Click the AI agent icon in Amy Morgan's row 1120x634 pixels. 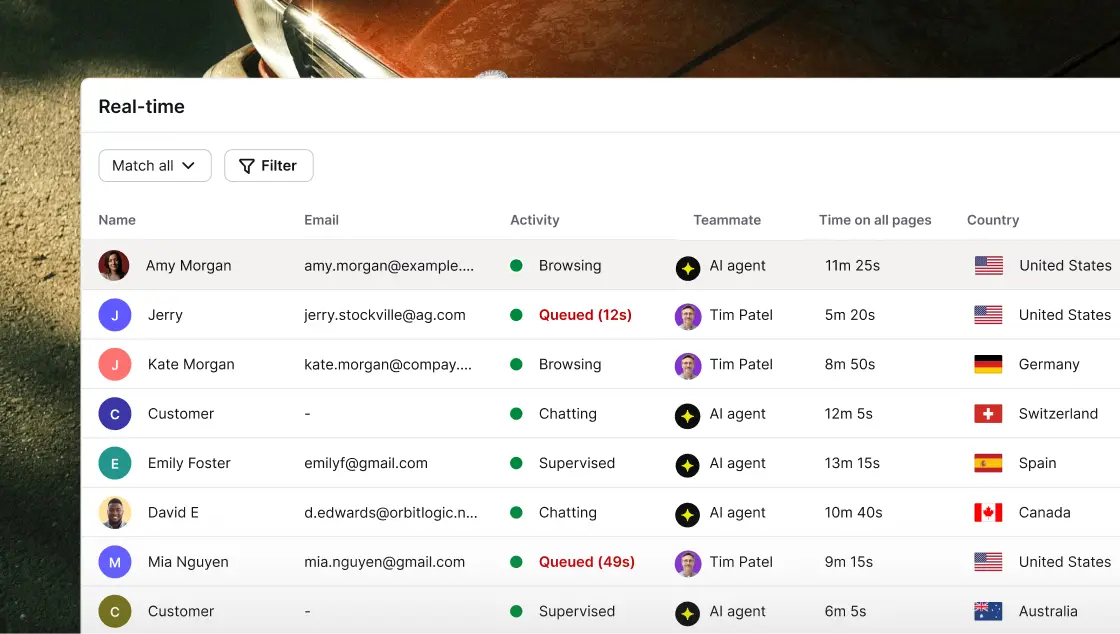(688, 268)
